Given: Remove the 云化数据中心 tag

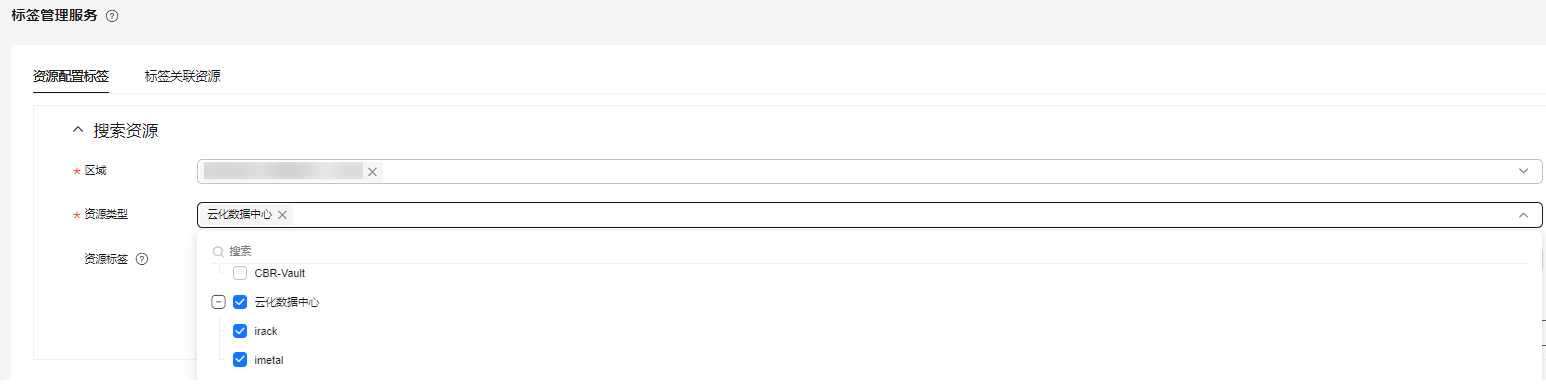Looking at the screenshot, I should pyautogui.click(x=282, y=215).
